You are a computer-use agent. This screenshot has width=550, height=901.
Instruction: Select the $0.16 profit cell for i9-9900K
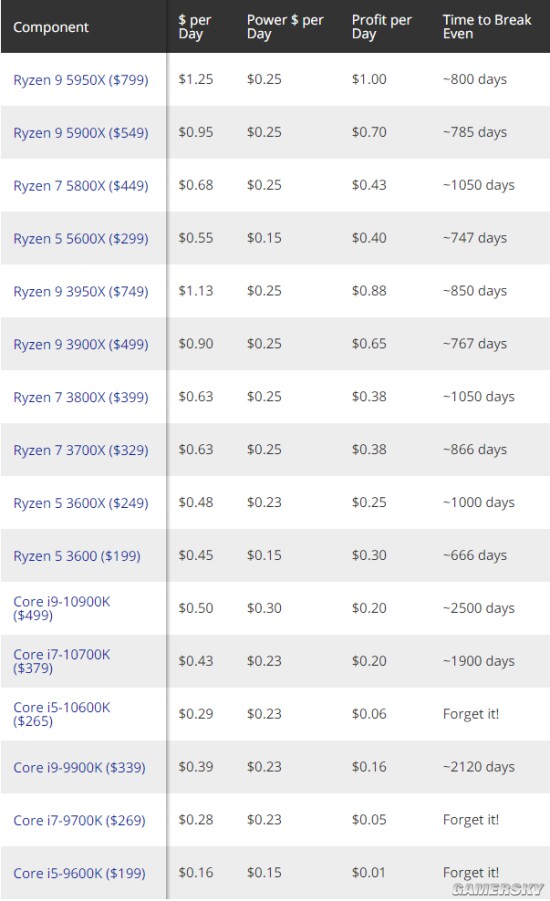click(x=369, y=767)
